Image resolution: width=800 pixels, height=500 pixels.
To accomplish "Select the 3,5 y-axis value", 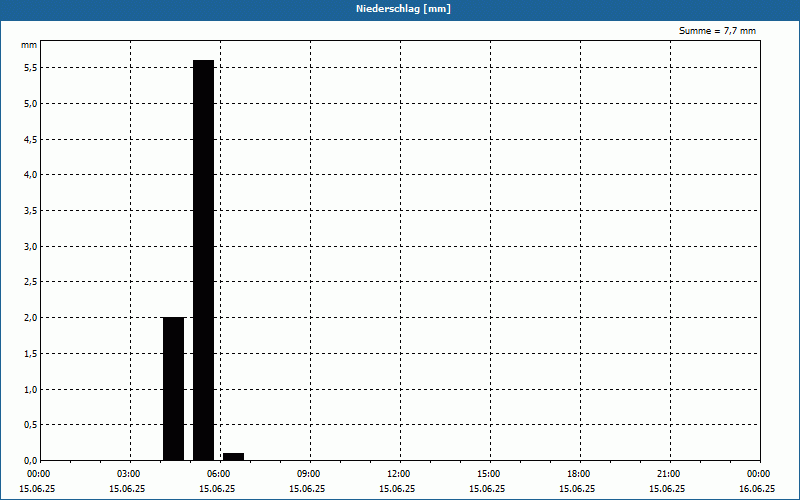I will (x=31, y=210).
